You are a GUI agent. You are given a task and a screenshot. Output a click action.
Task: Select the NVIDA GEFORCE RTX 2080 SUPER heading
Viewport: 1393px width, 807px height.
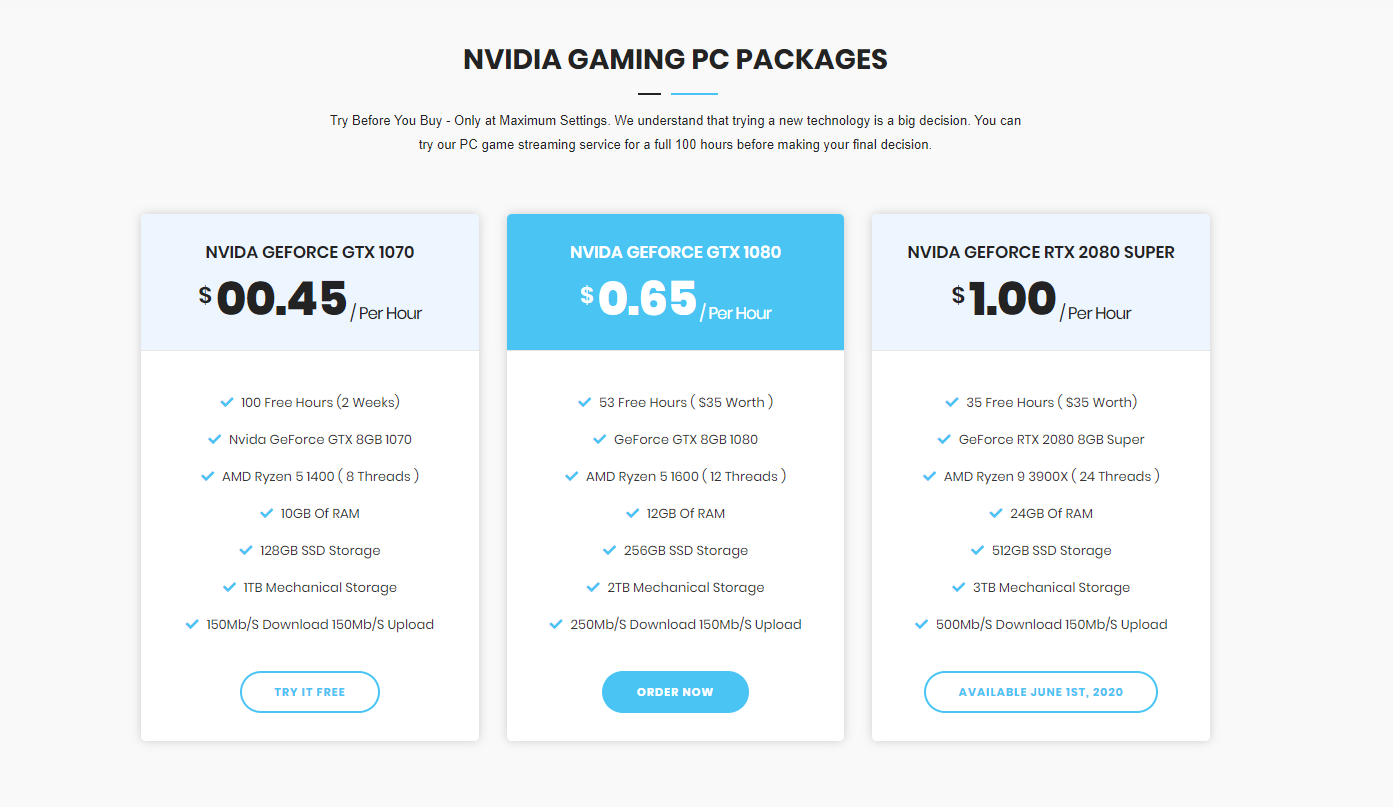1041,252
